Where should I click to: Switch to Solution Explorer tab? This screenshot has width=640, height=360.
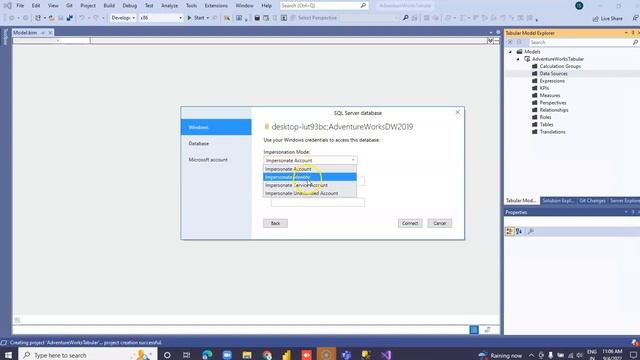(558, 201)
